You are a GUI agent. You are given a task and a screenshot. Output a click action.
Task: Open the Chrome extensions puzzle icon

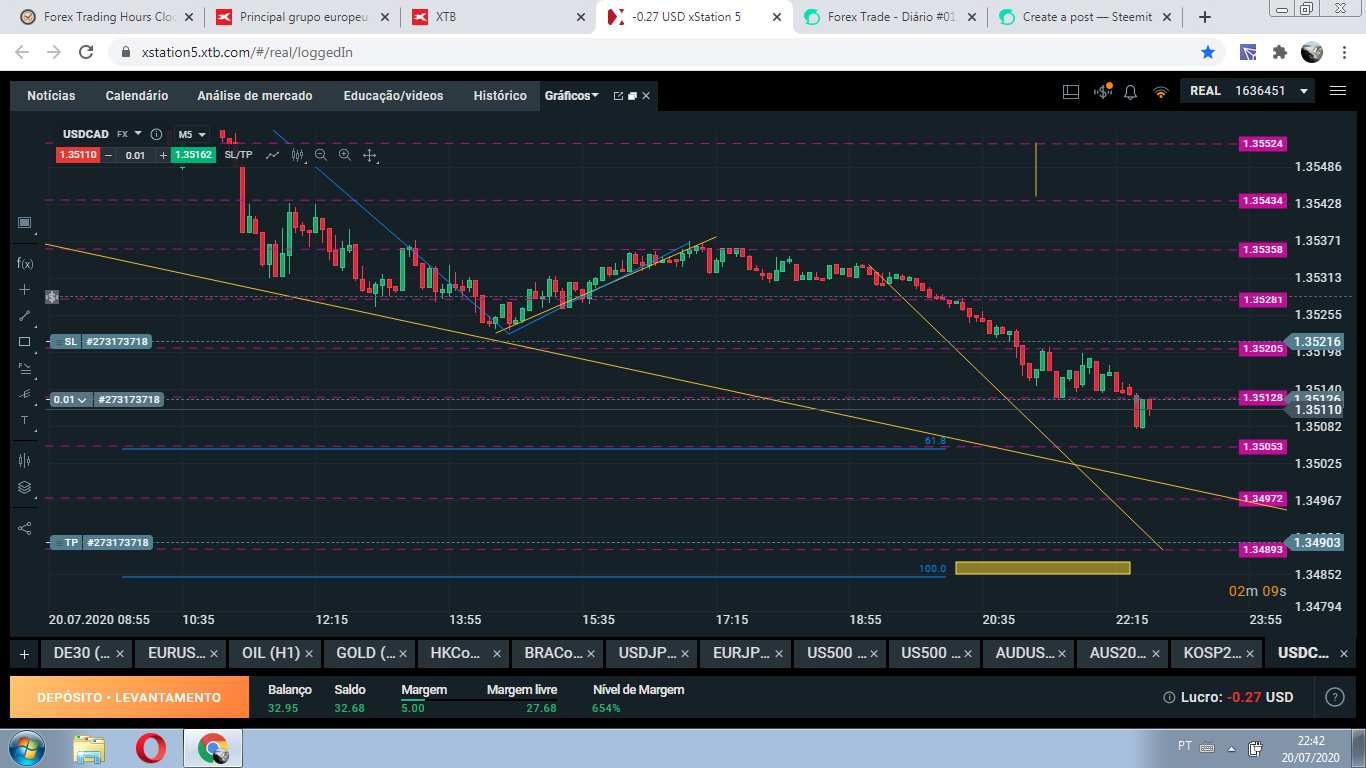coord(1280,52)
